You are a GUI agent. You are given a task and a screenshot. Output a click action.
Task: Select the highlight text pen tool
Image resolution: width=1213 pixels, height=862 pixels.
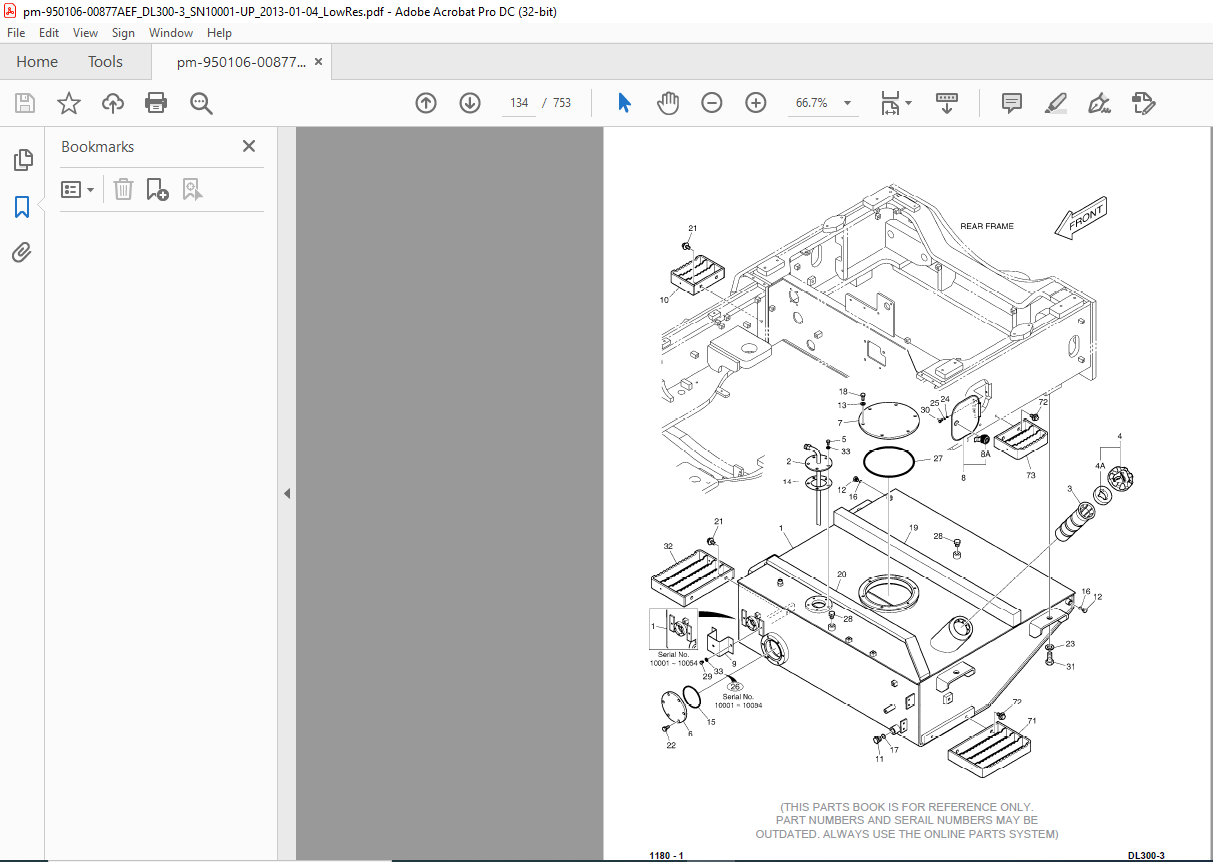point(1056,103)
